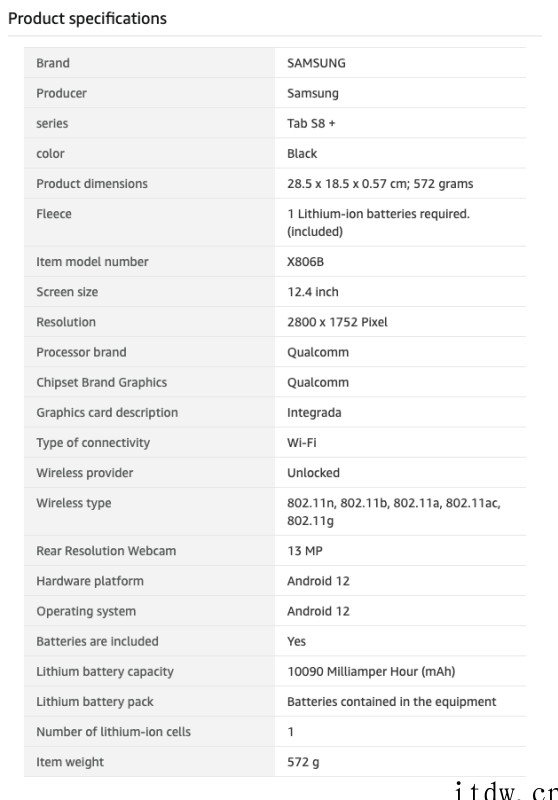Click the 28.5 x 18.5 dimensions value
This screenshot has height=800, width=558.
pyautogui.click(x=380, y=184)
